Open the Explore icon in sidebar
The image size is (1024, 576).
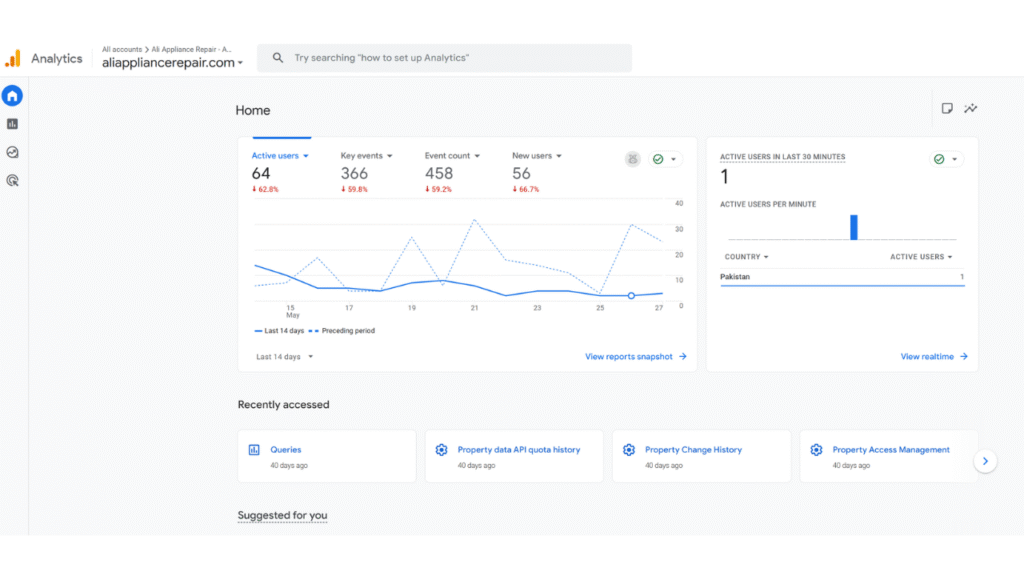12,153
